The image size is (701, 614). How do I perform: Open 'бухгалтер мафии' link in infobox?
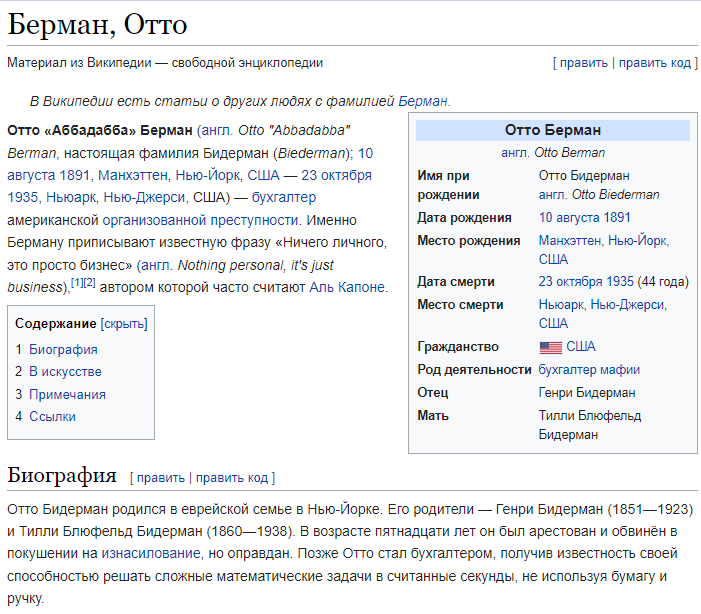click(x=589, y=369)
